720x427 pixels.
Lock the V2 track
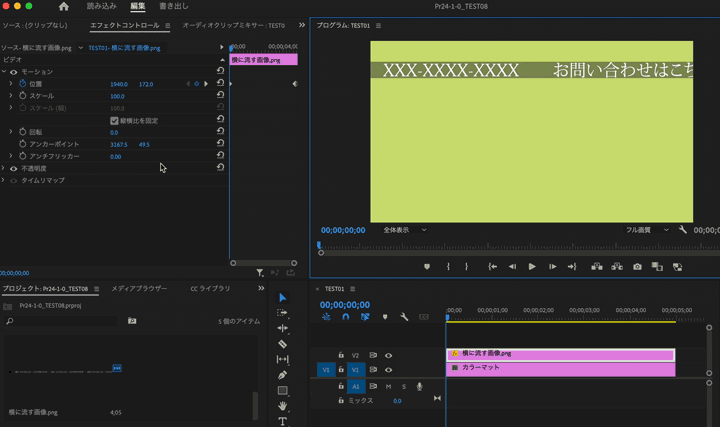pyautogui.click(x=341, y=355)
